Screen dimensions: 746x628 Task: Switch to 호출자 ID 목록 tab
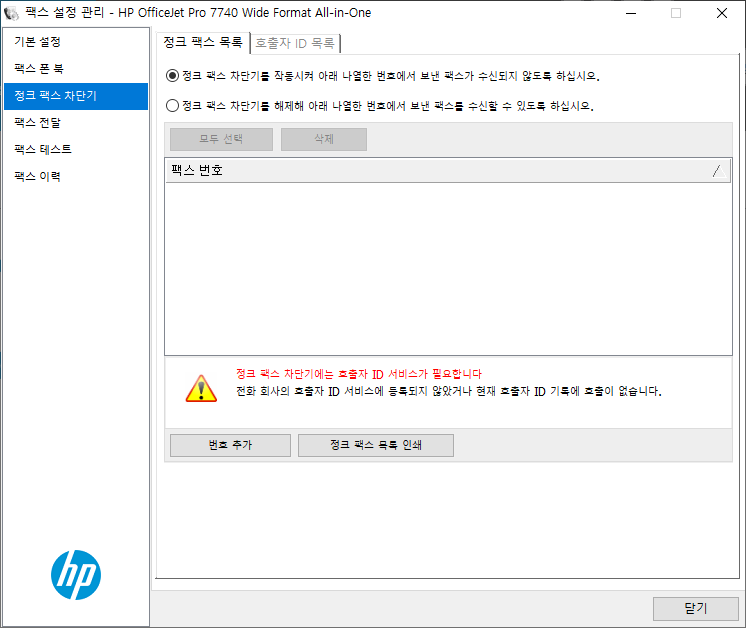point(295,43)
